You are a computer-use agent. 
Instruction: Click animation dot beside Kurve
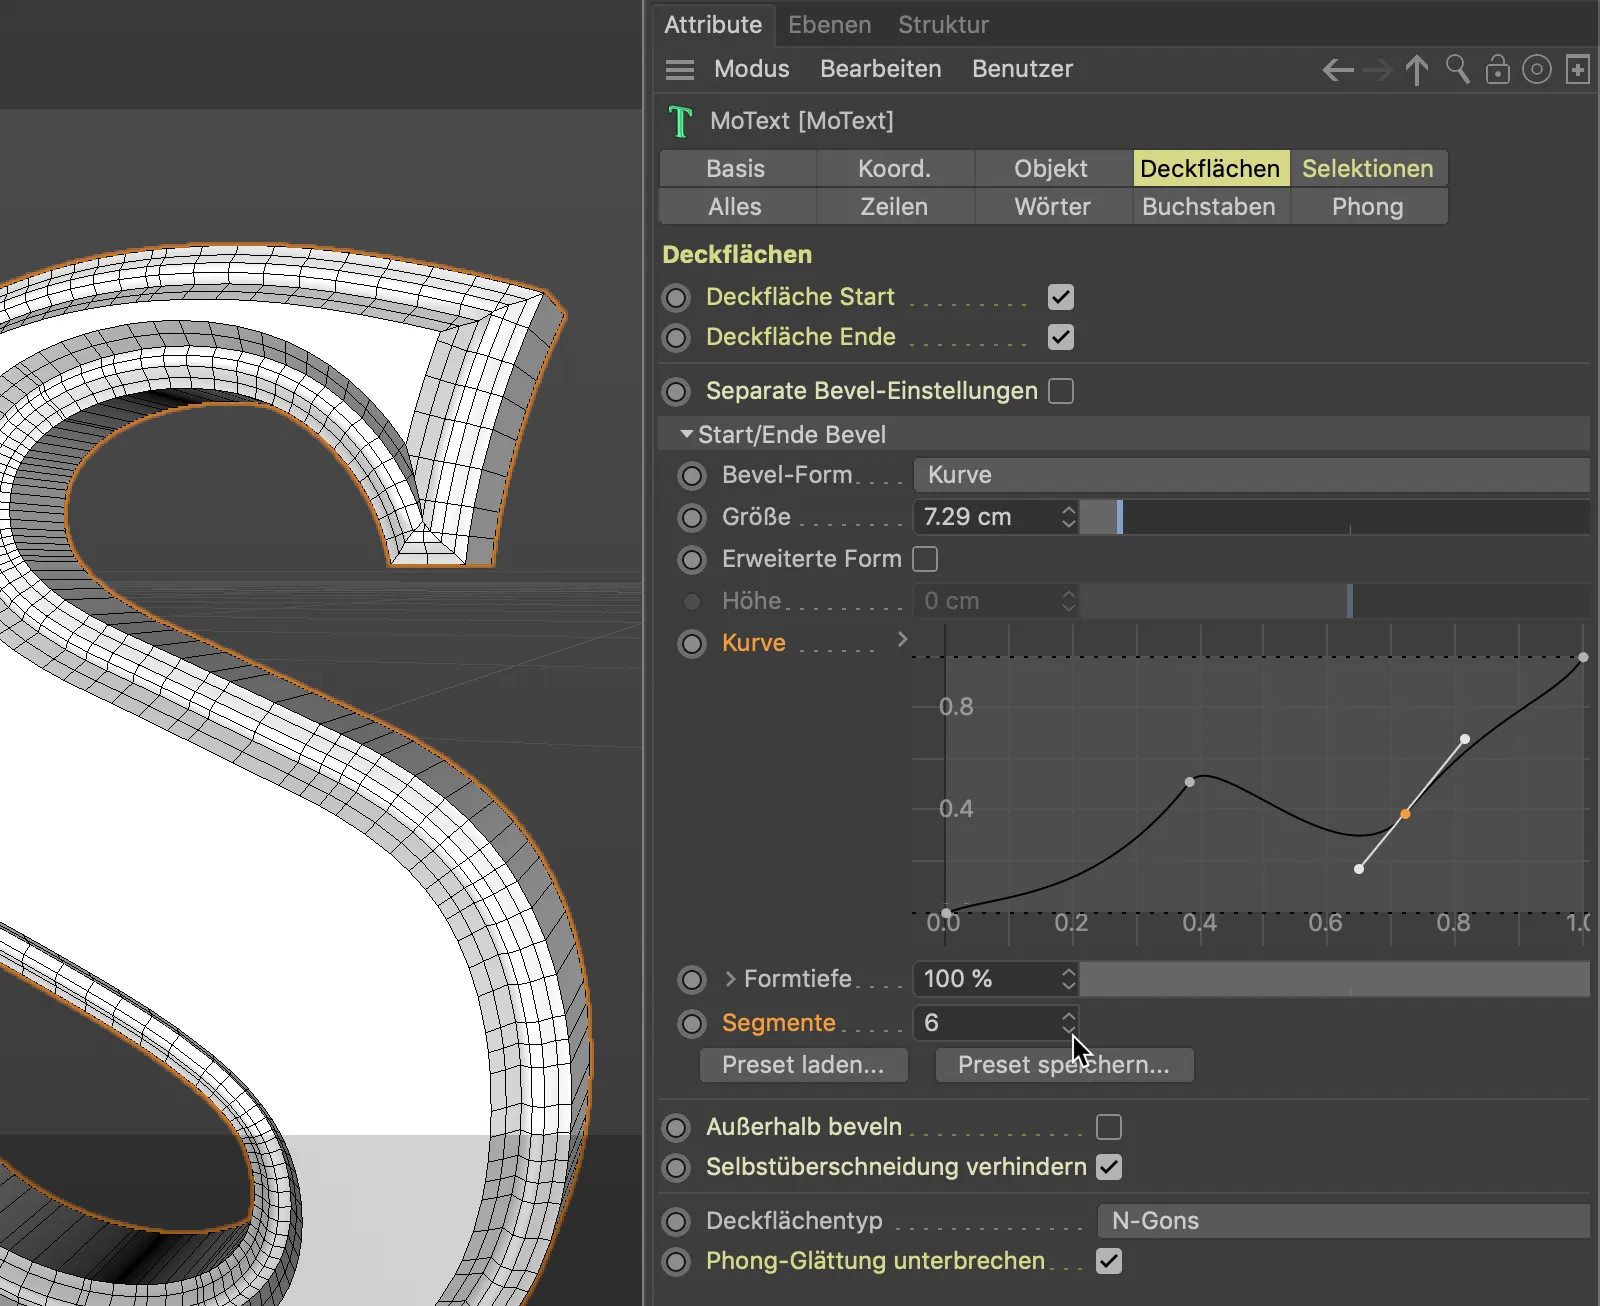pos(692,644)
